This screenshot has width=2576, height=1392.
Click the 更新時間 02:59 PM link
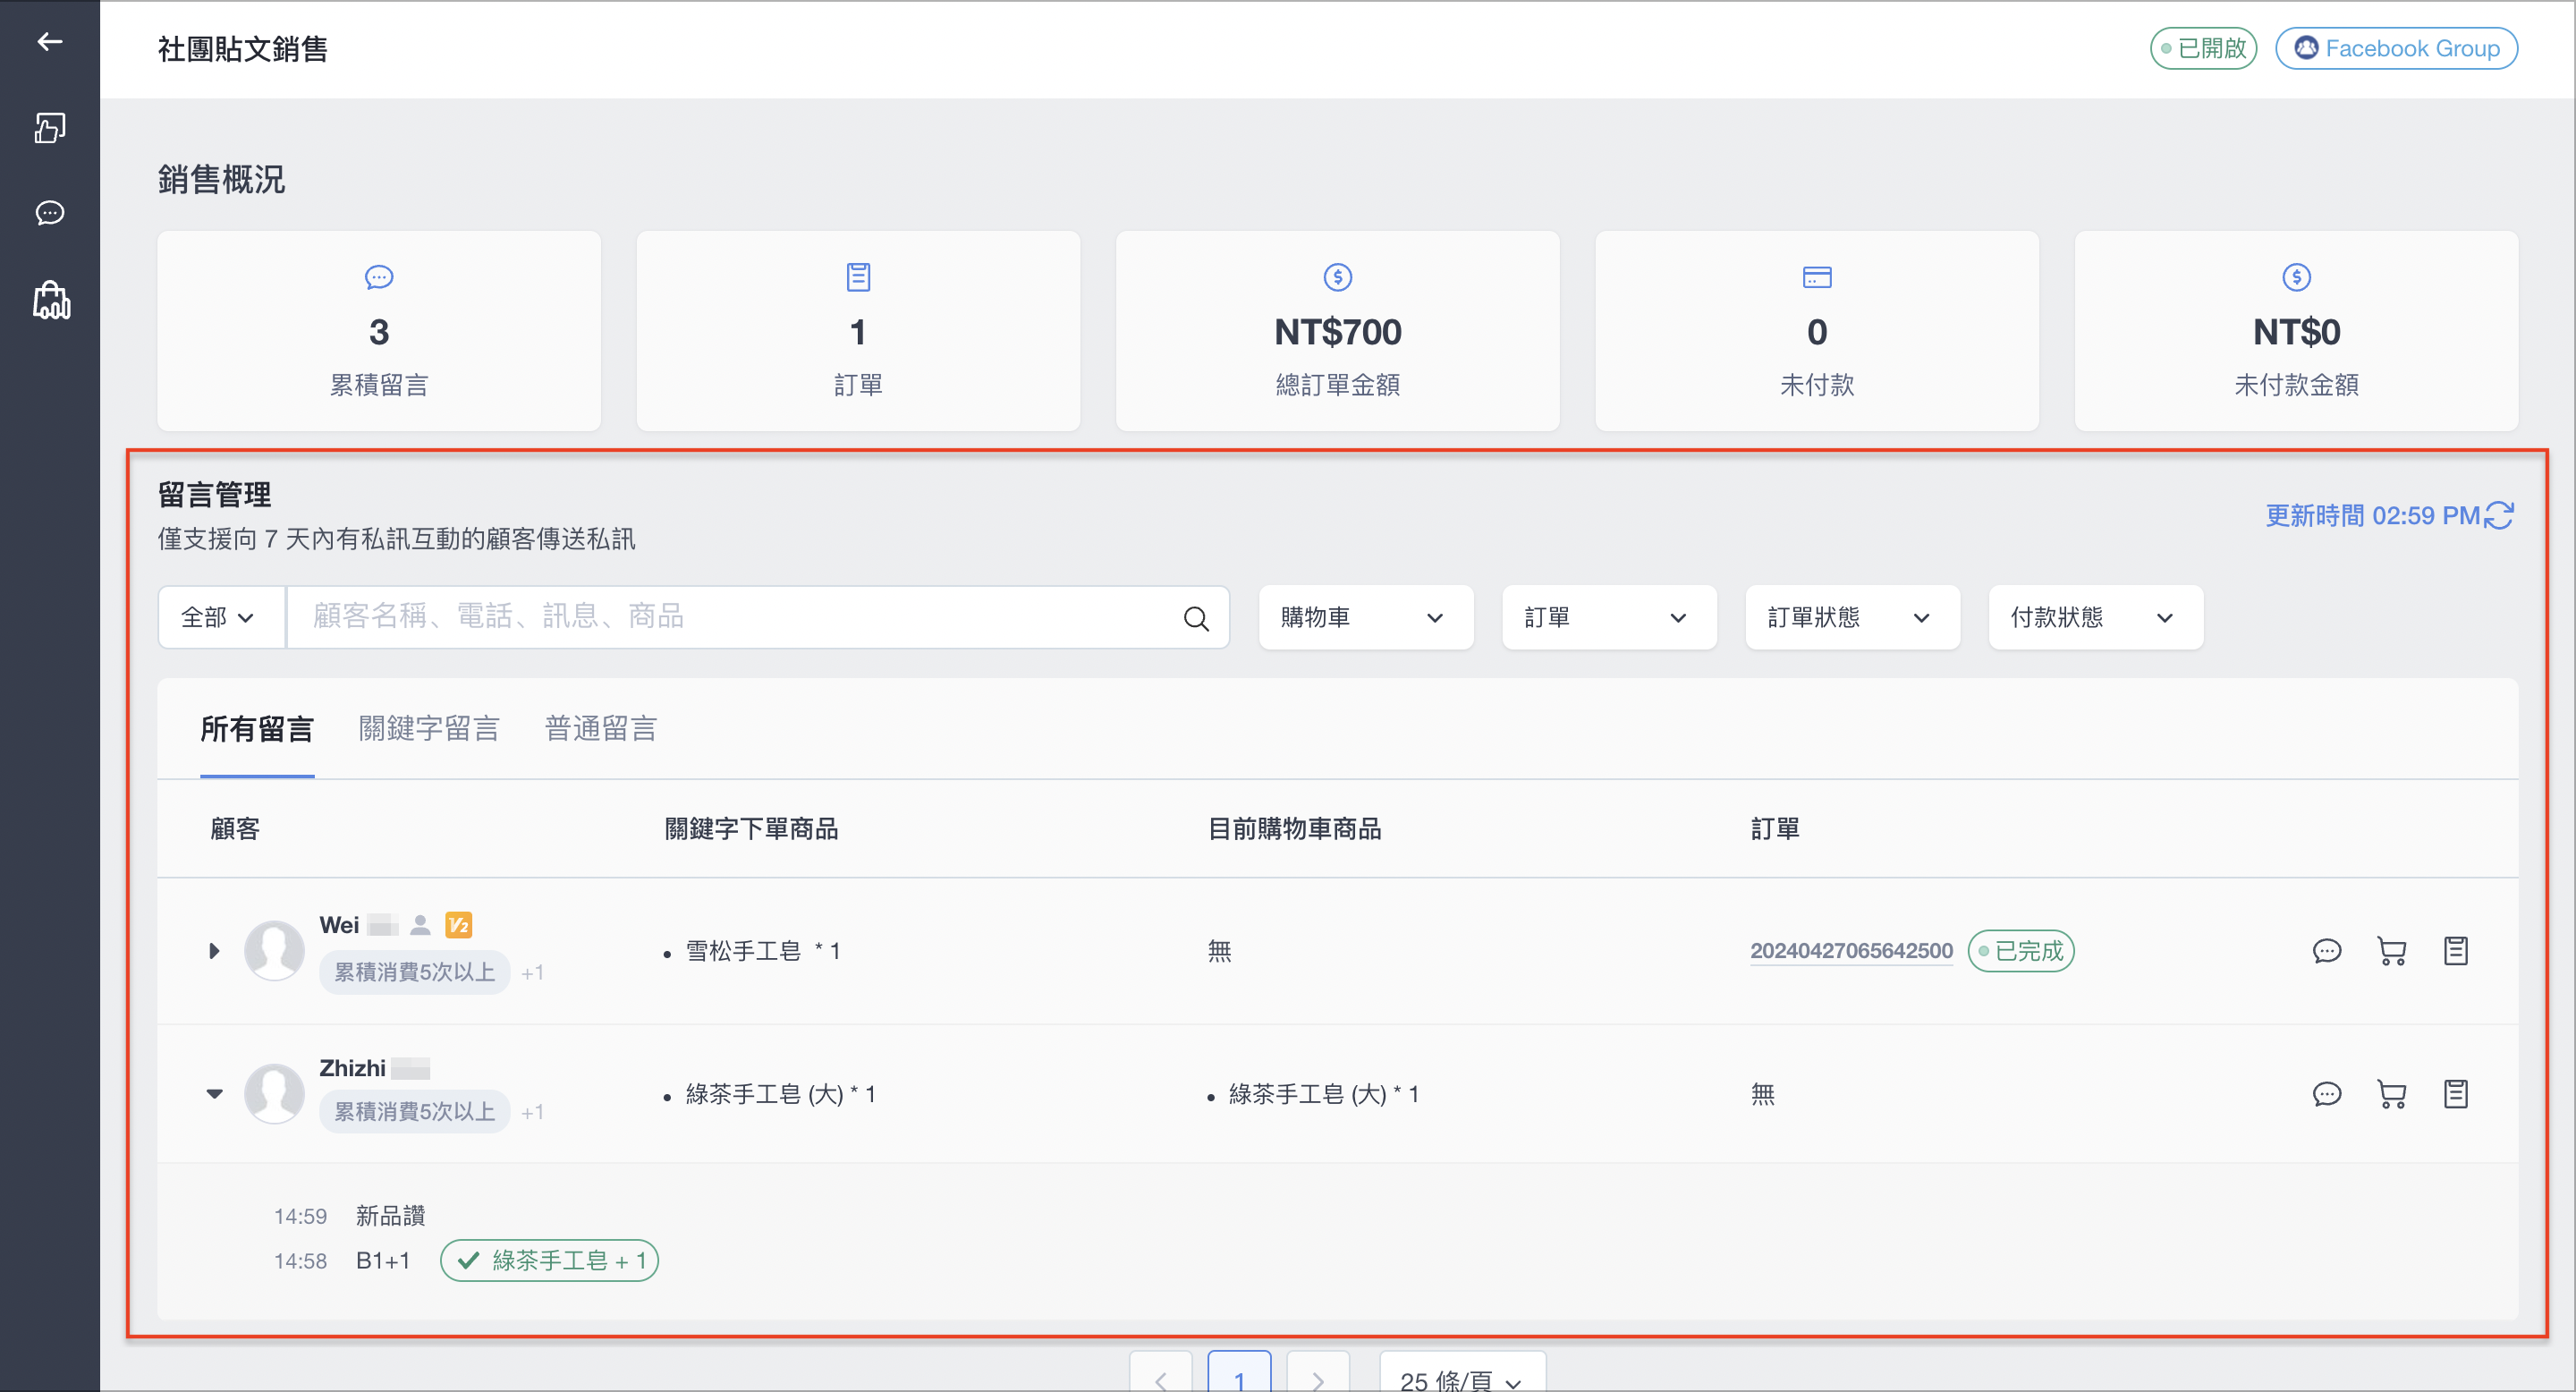(2372, 516)
